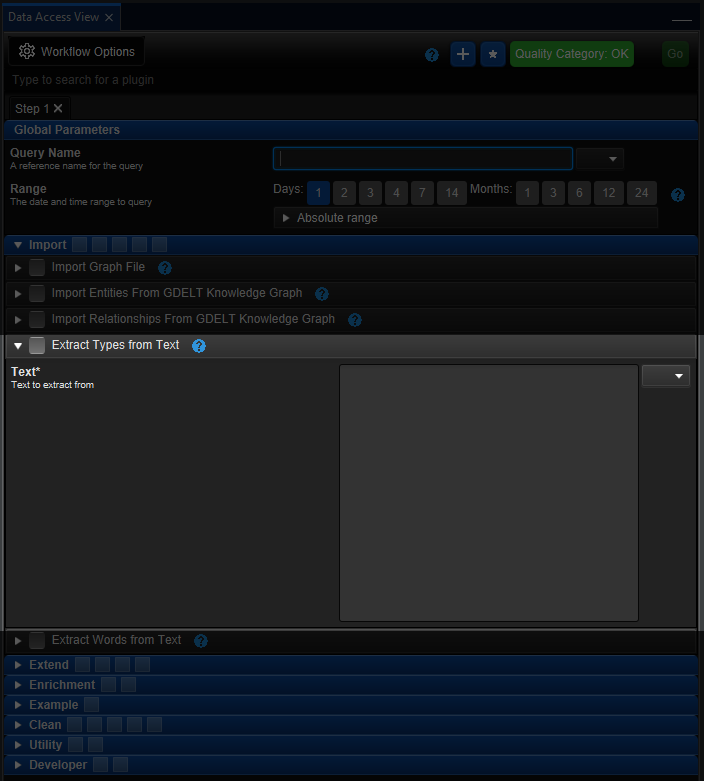Click the favourites star icon

tap(492, 54)
